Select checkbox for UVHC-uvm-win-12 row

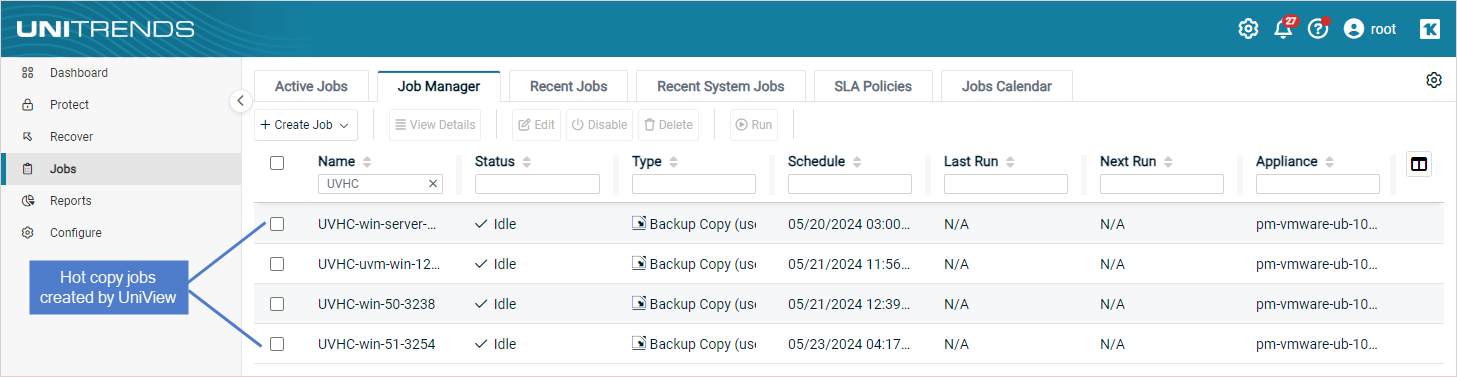[x=277, y=264]
